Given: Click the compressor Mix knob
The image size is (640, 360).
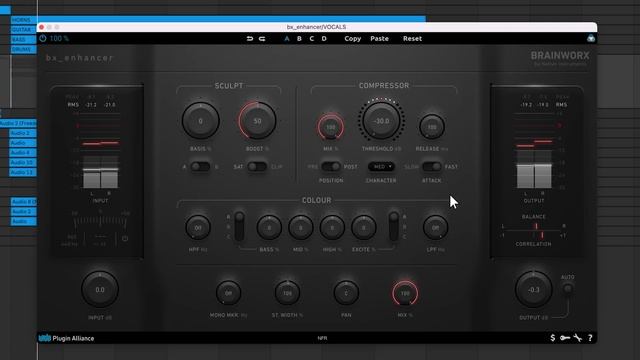Looking at the screenshot, I should tap(331, 127).
